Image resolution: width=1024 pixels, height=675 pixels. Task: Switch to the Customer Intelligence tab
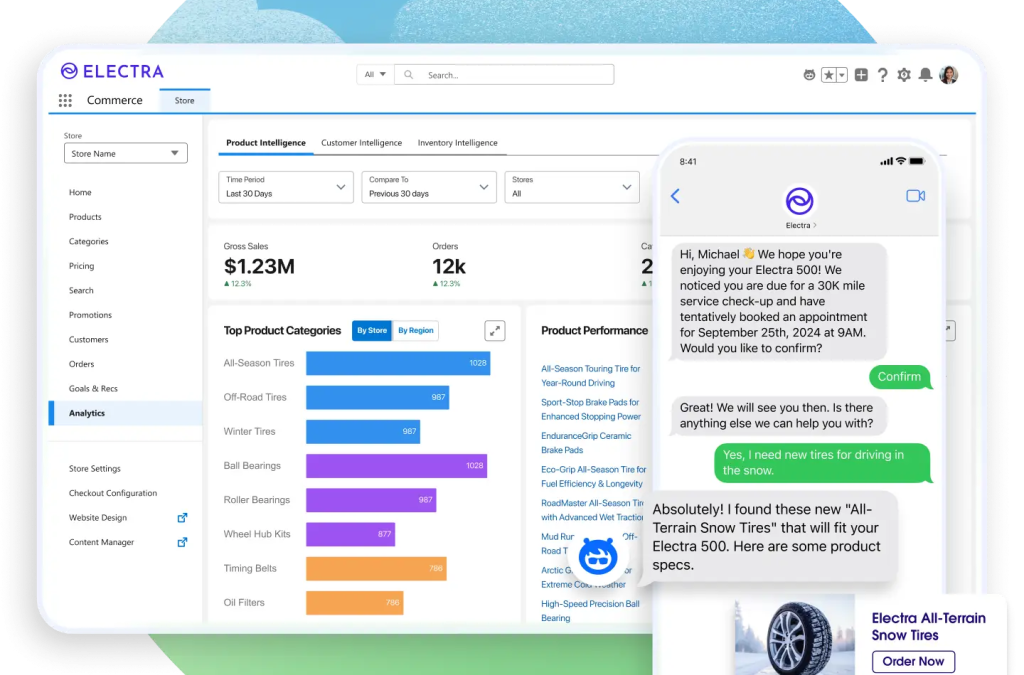pyautogui.click(x=361, y=142)
